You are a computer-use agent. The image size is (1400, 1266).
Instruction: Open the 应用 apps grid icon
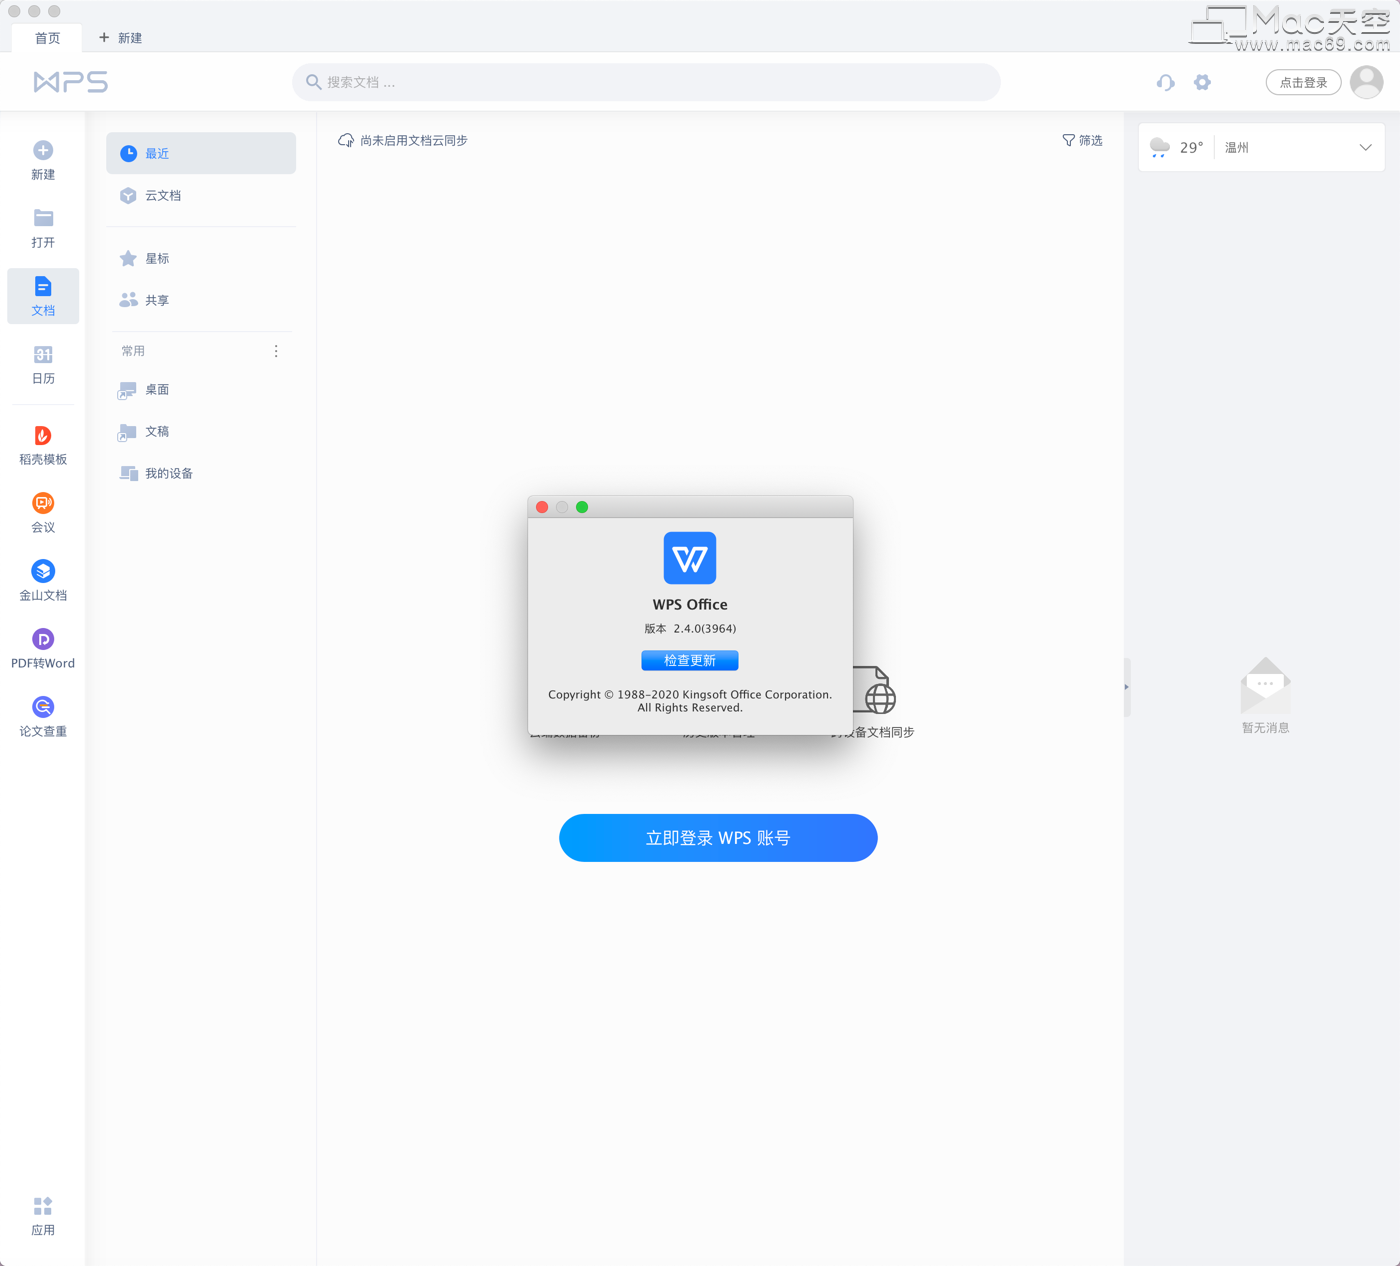pyautogui.click(x=43, y=1206)
